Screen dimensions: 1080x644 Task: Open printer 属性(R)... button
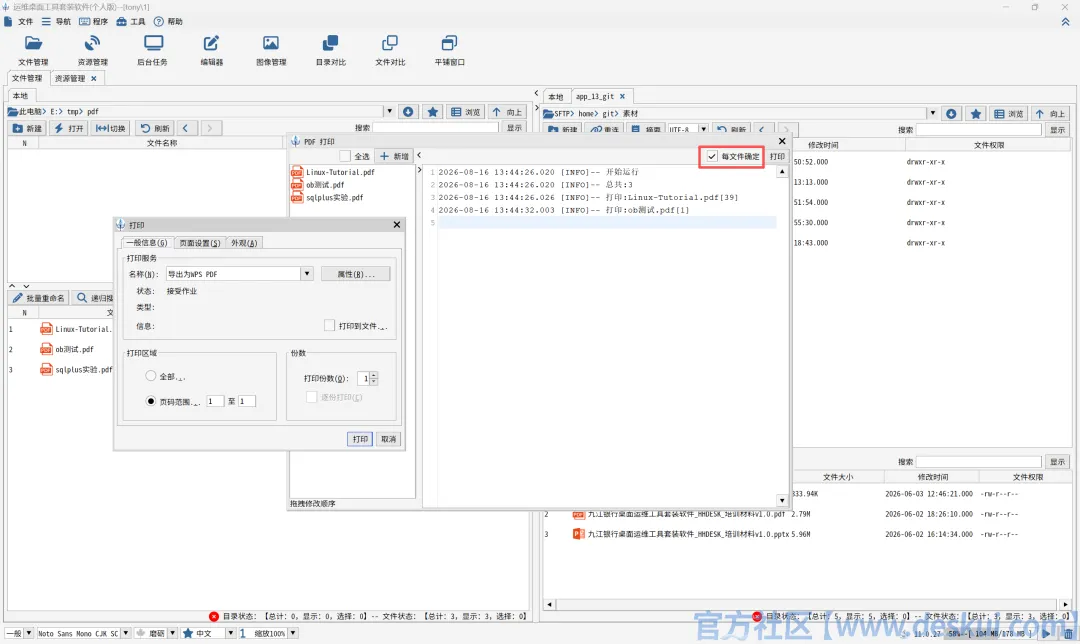(x=355, y=273)
